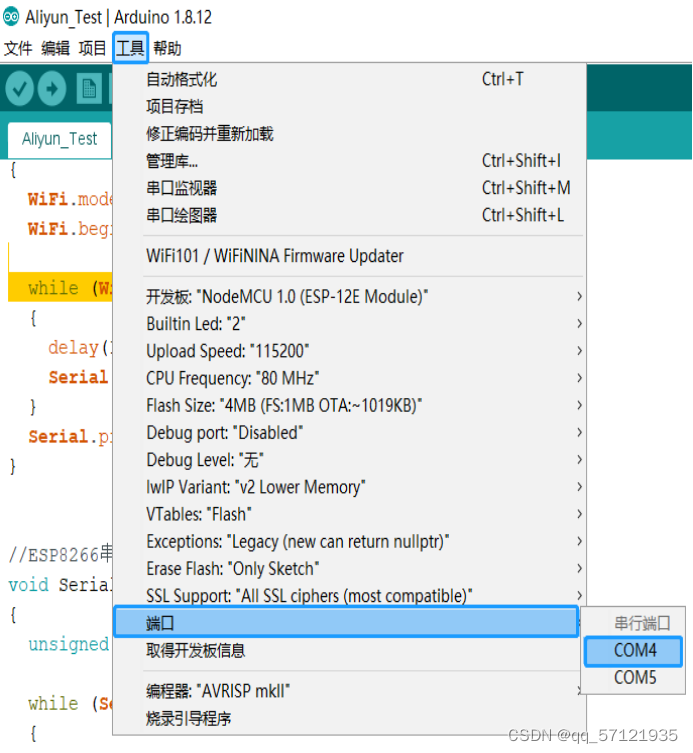Click the Upload arrow toolbar icon

[52, 88]
